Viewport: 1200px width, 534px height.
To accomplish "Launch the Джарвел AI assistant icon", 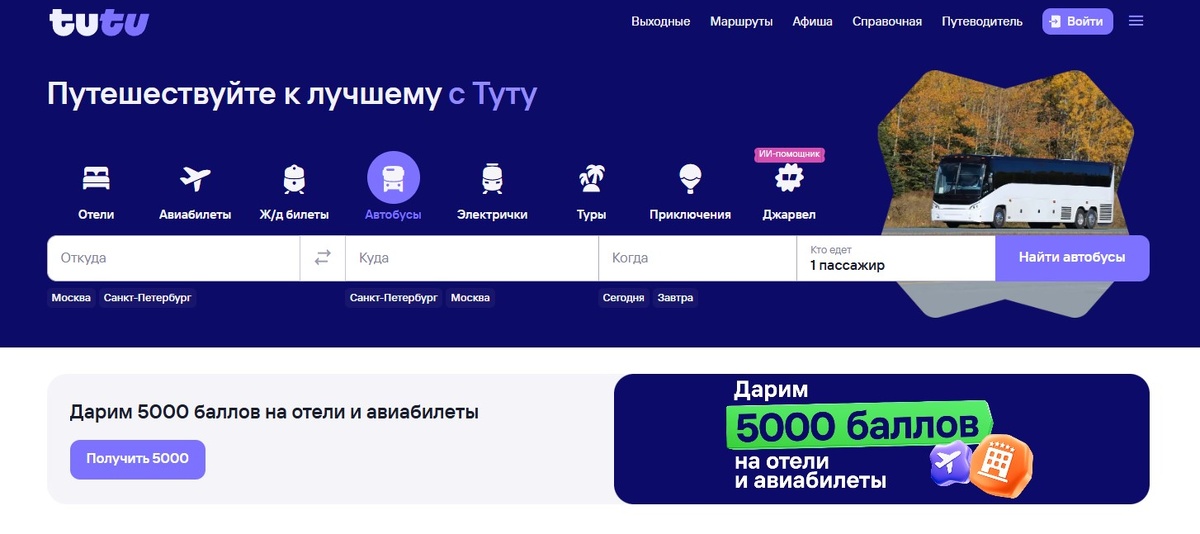I will [x=789, y=178].
